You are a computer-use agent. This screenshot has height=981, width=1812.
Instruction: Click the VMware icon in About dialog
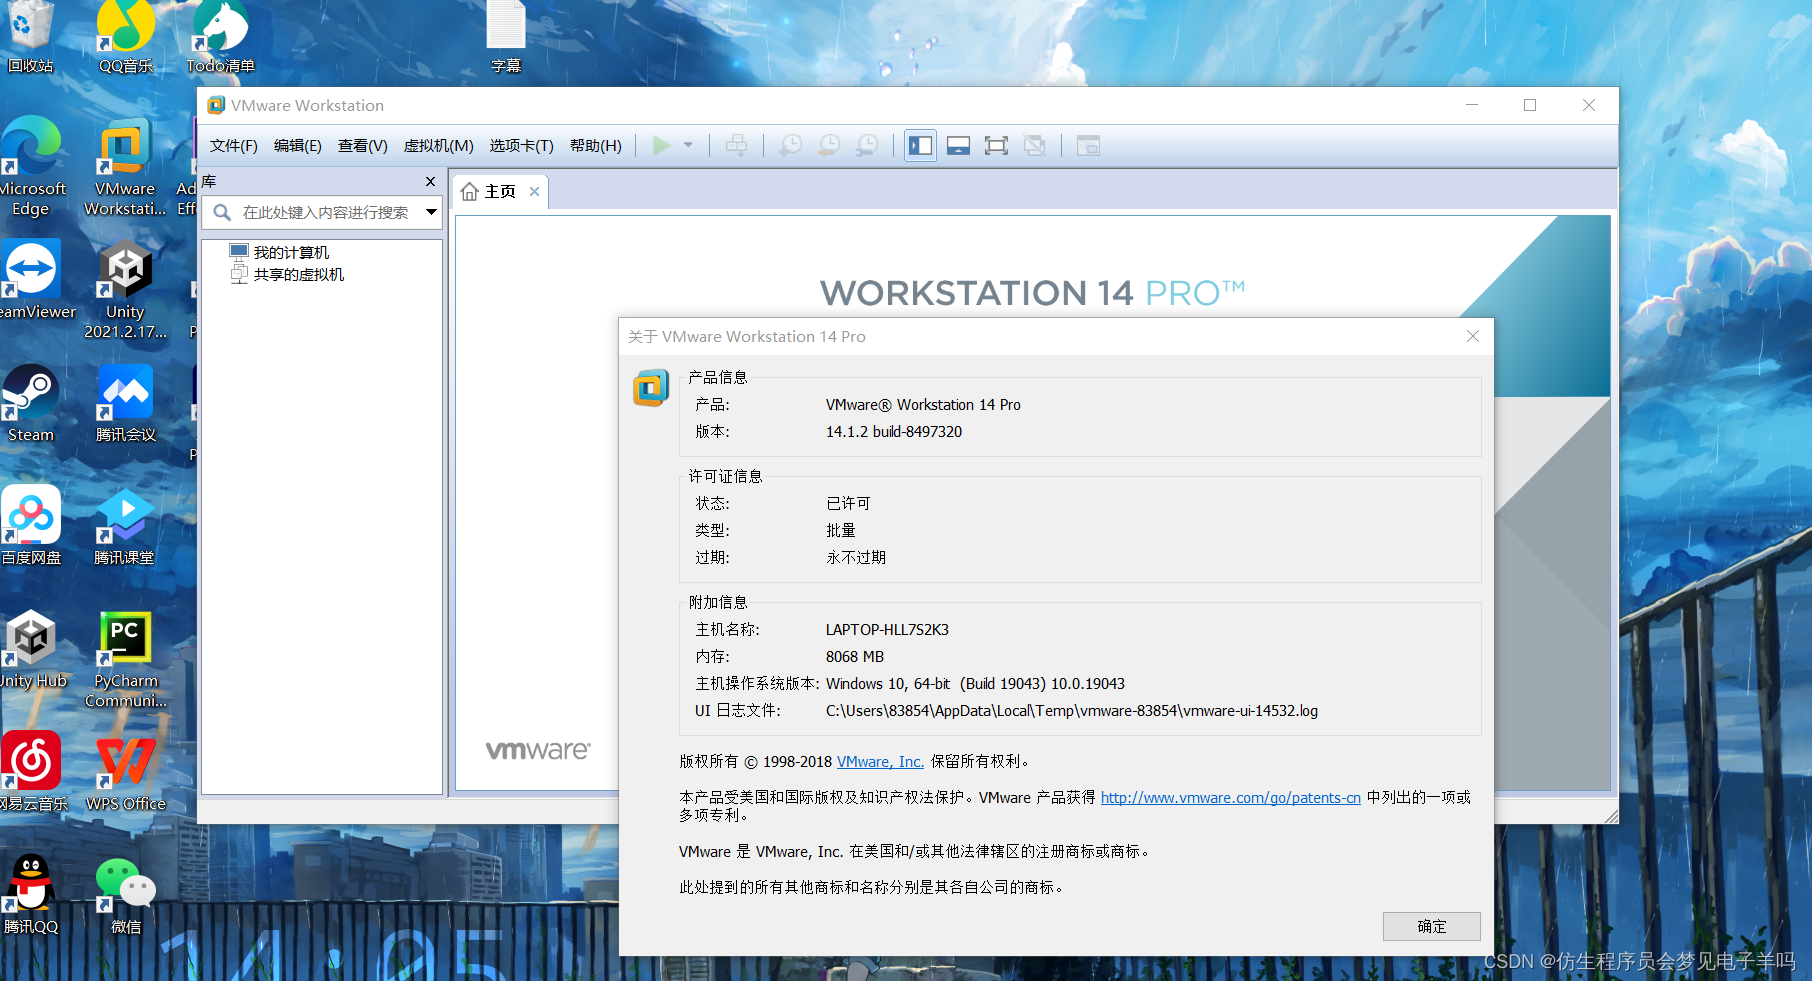(x=651, y=388)
